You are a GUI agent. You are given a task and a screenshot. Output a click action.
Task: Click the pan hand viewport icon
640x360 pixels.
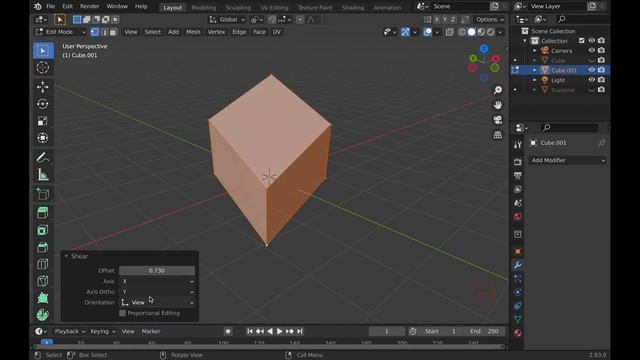pos(498,105)
